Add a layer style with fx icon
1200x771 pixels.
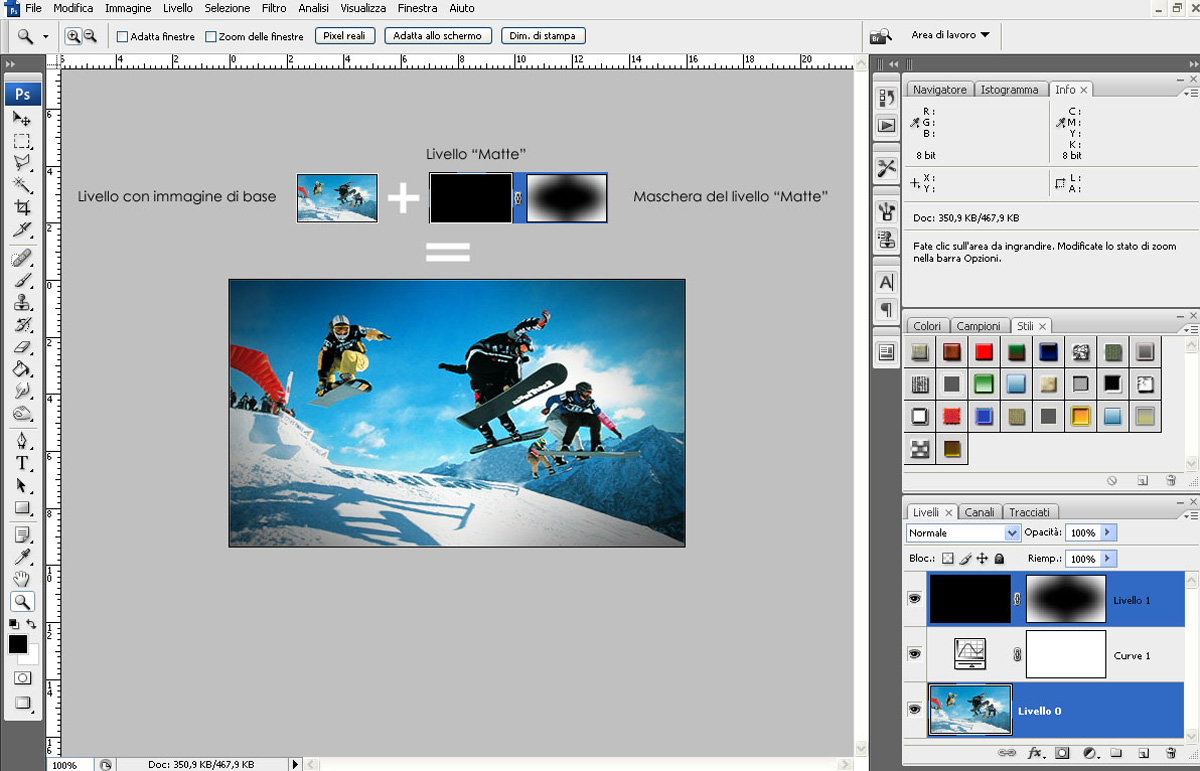tap(1035, 753)
